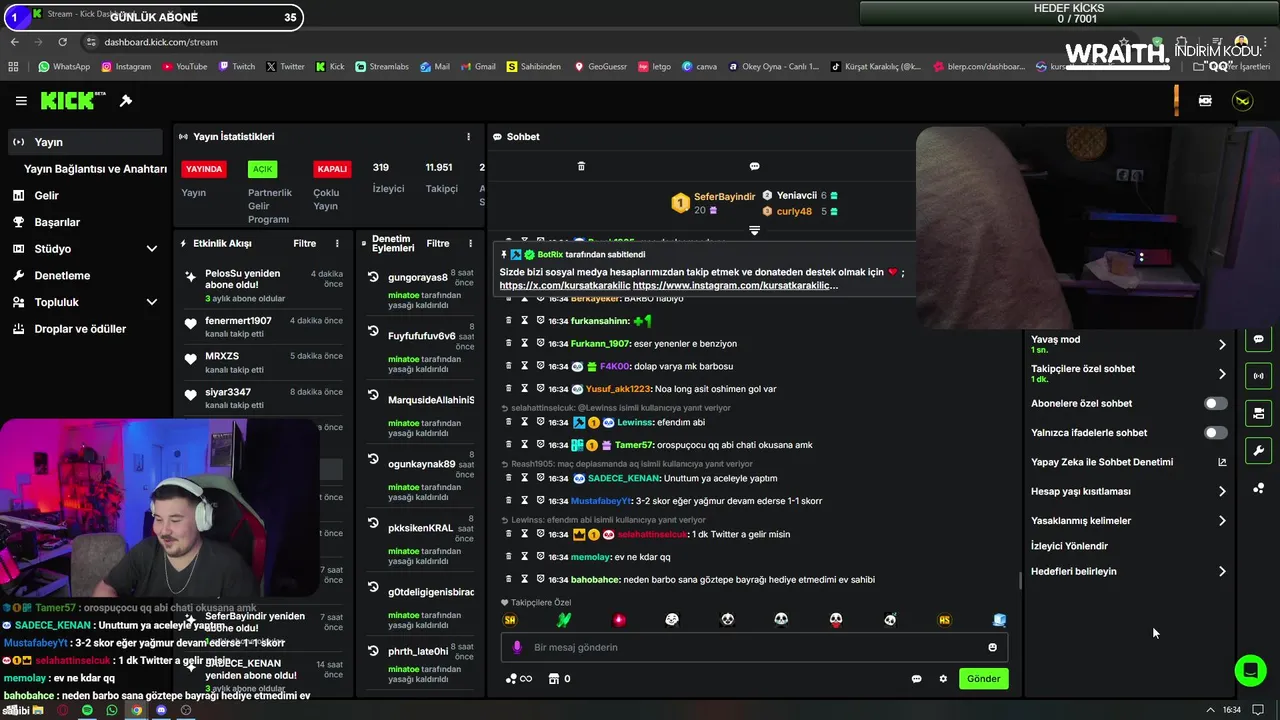Insert the SA emote

click(510, 620)
